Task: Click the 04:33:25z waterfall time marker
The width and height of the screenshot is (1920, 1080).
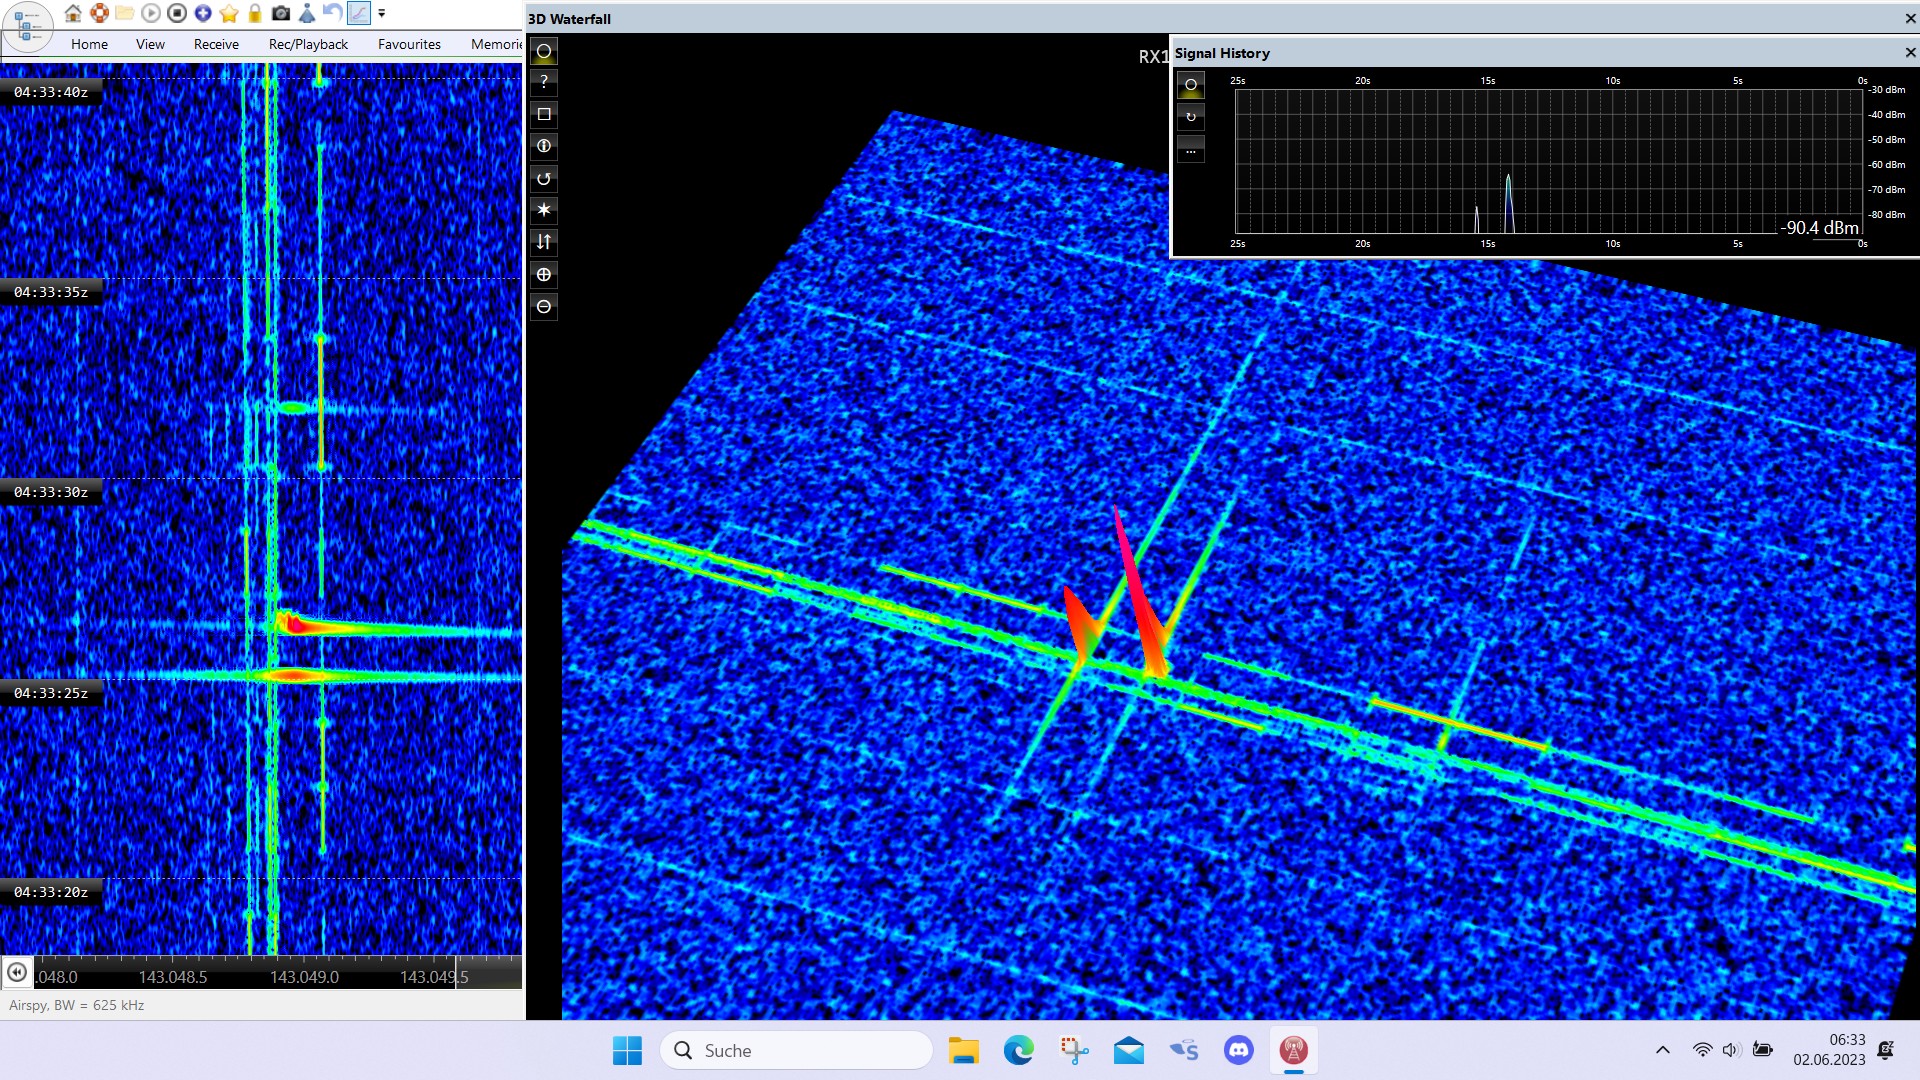Action: point(51,693)
